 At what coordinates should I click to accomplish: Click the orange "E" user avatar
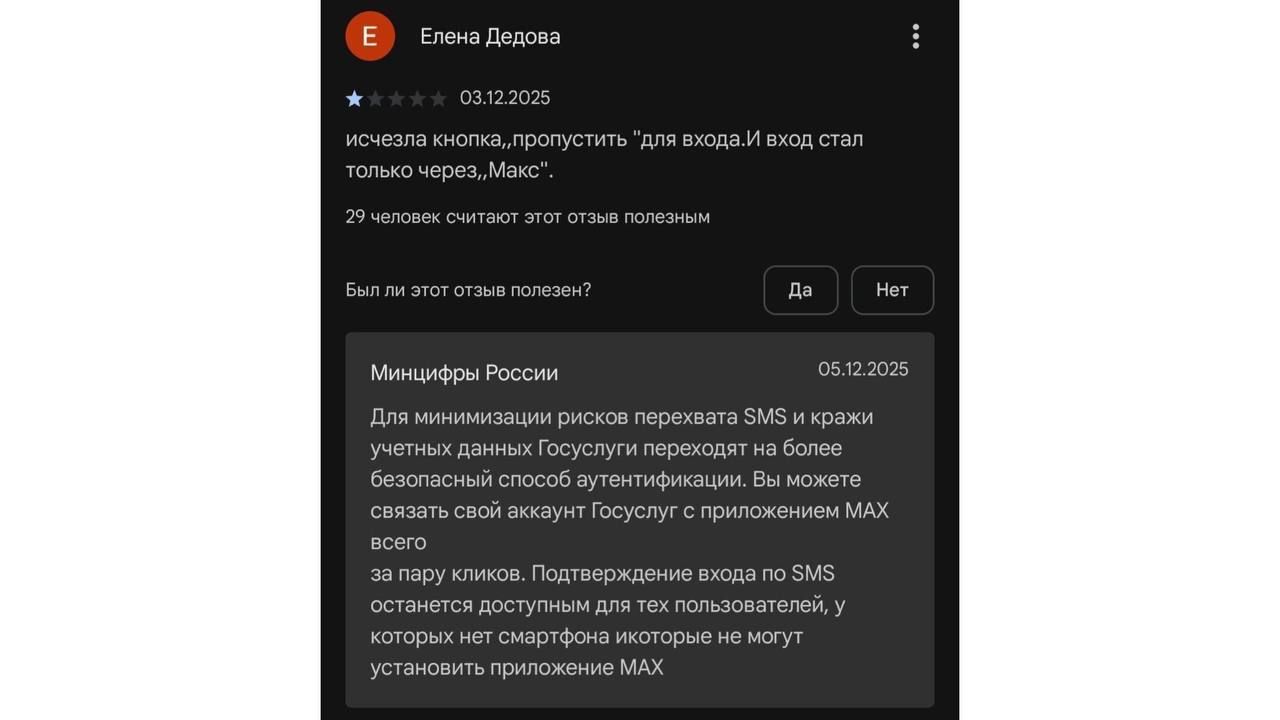click(x=369, y=37)
